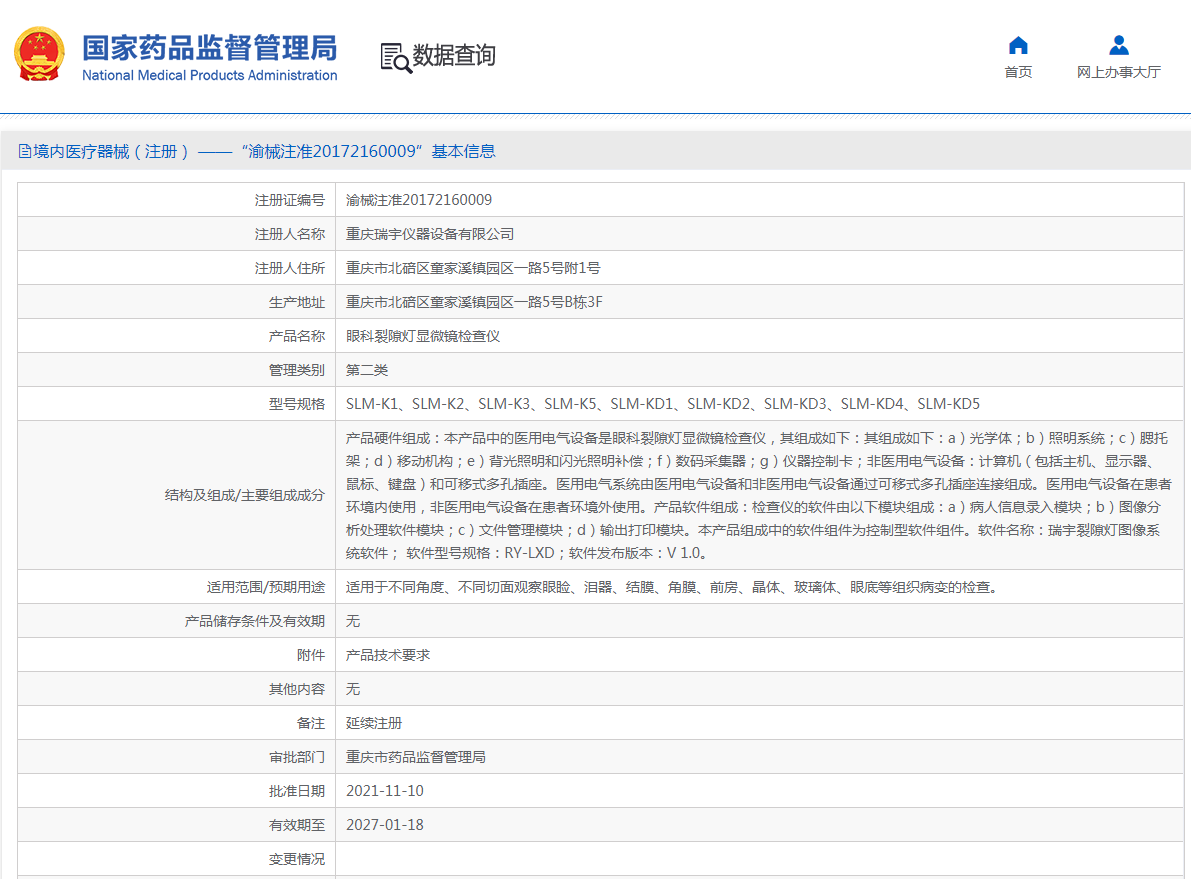Click the 数据查询 magnifier document icon
The height and width of the screenshot is (879, 1191).
pyautogui.click(x=395, y=57)
